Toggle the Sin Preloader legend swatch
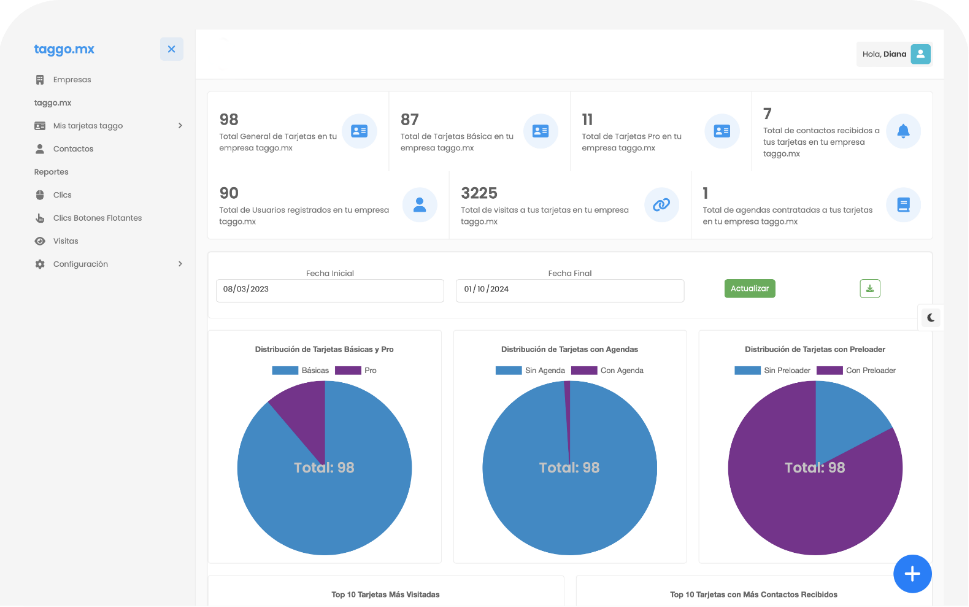 click(748, 370)
